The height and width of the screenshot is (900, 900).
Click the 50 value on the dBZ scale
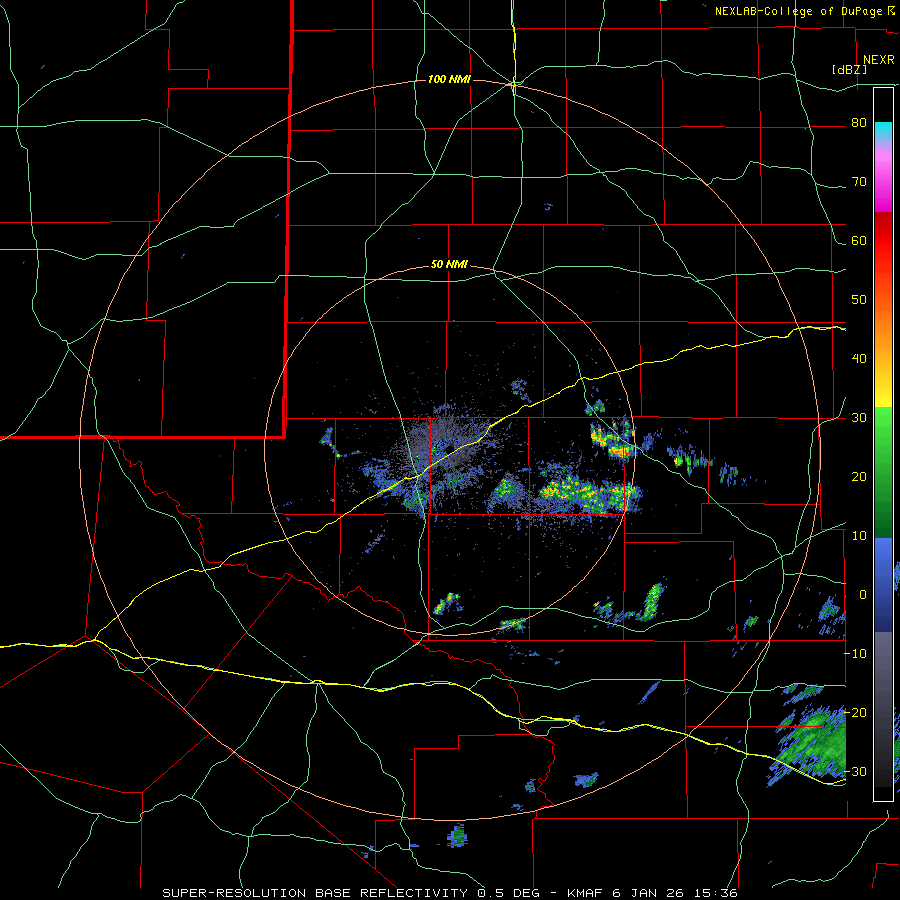coord(859,300)
